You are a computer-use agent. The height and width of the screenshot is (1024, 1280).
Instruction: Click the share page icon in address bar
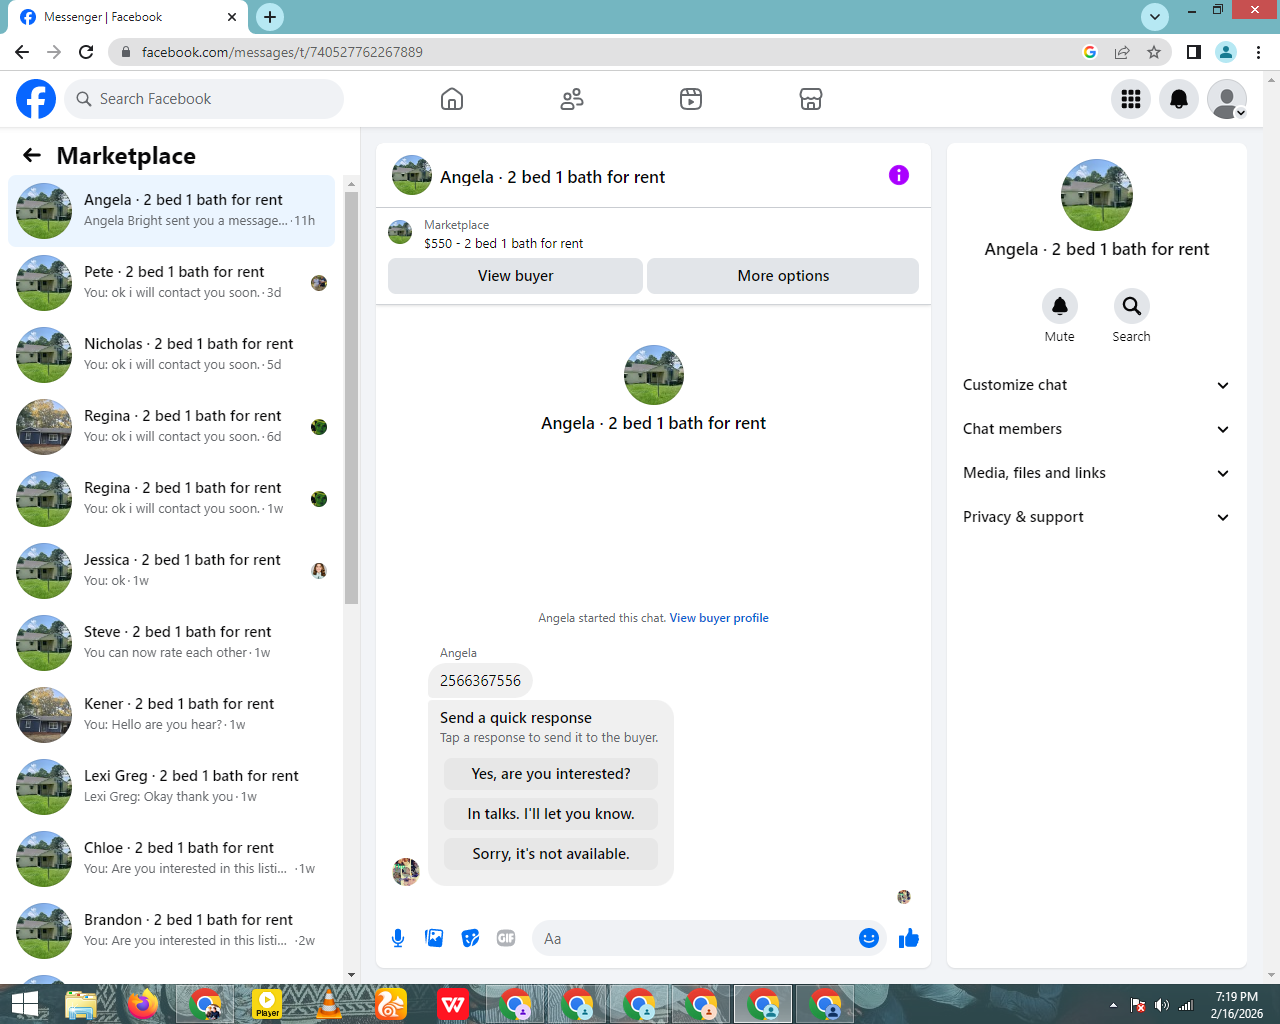pos(1122,52)
